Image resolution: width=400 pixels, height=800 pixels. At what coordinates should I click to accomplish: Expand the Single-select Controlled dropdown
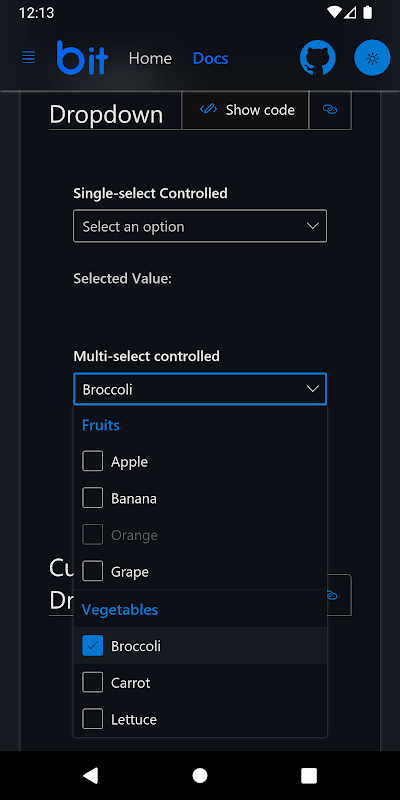click(x=200, y=226)
